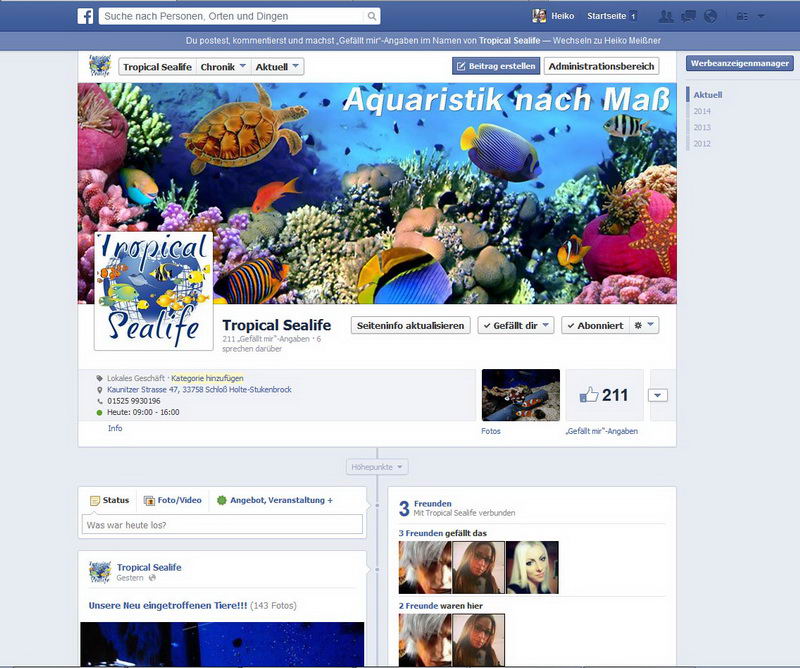Open the Aquaristik nach Maß cover photo
Image resolution: width=800 pixels, height=668 pixels.
coord(377,193)
